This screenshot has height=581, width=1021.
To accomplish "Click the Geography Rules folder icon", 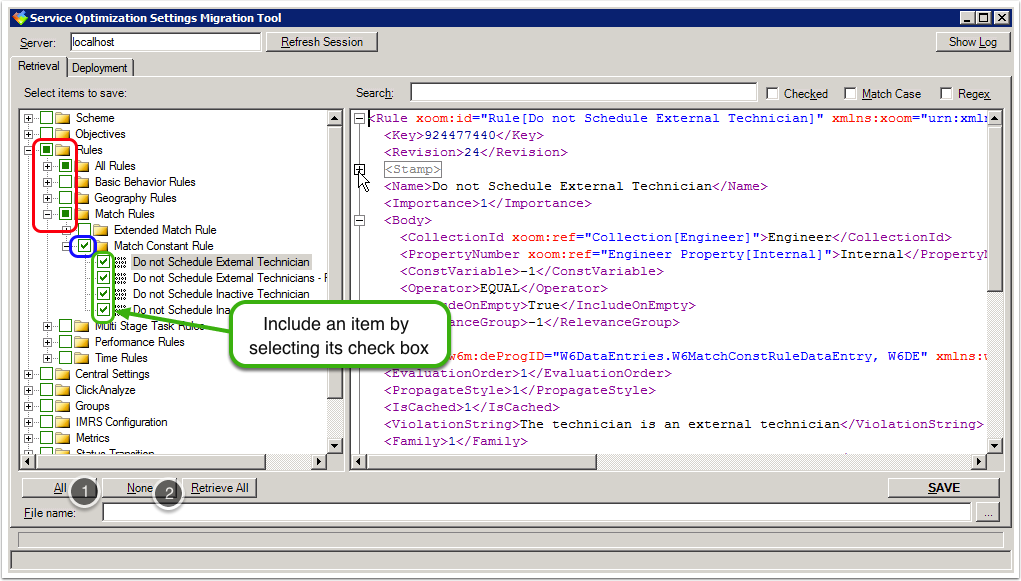I will 82,198.
